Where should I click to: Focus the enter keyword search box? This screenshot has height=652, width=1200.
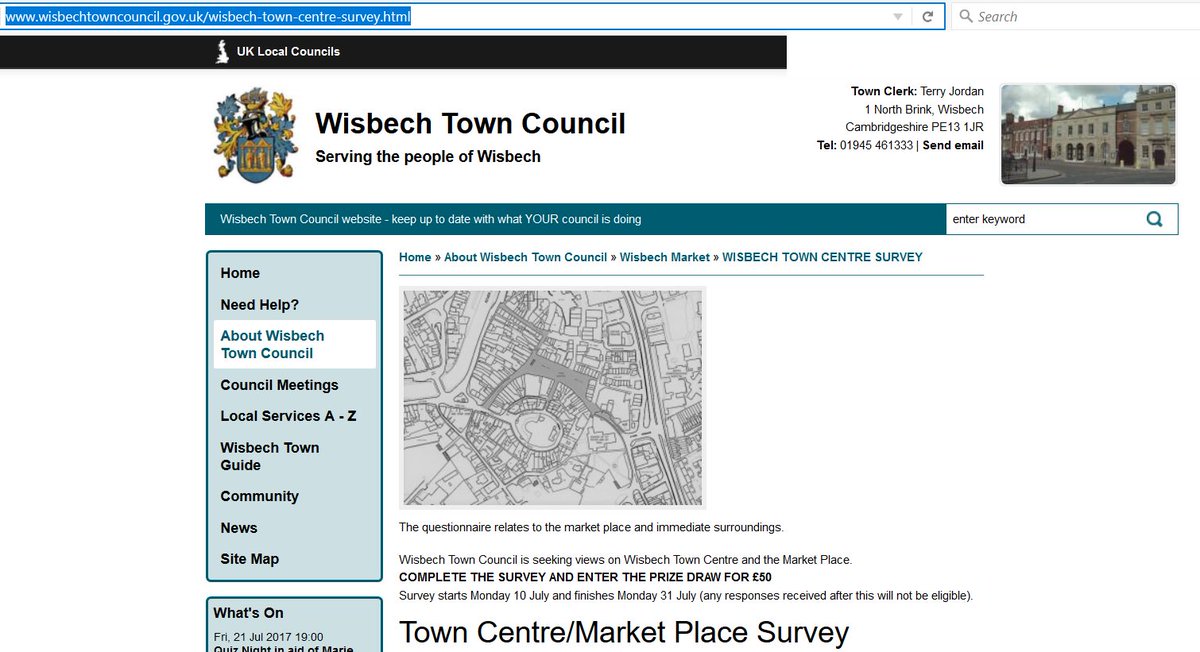1040,219
